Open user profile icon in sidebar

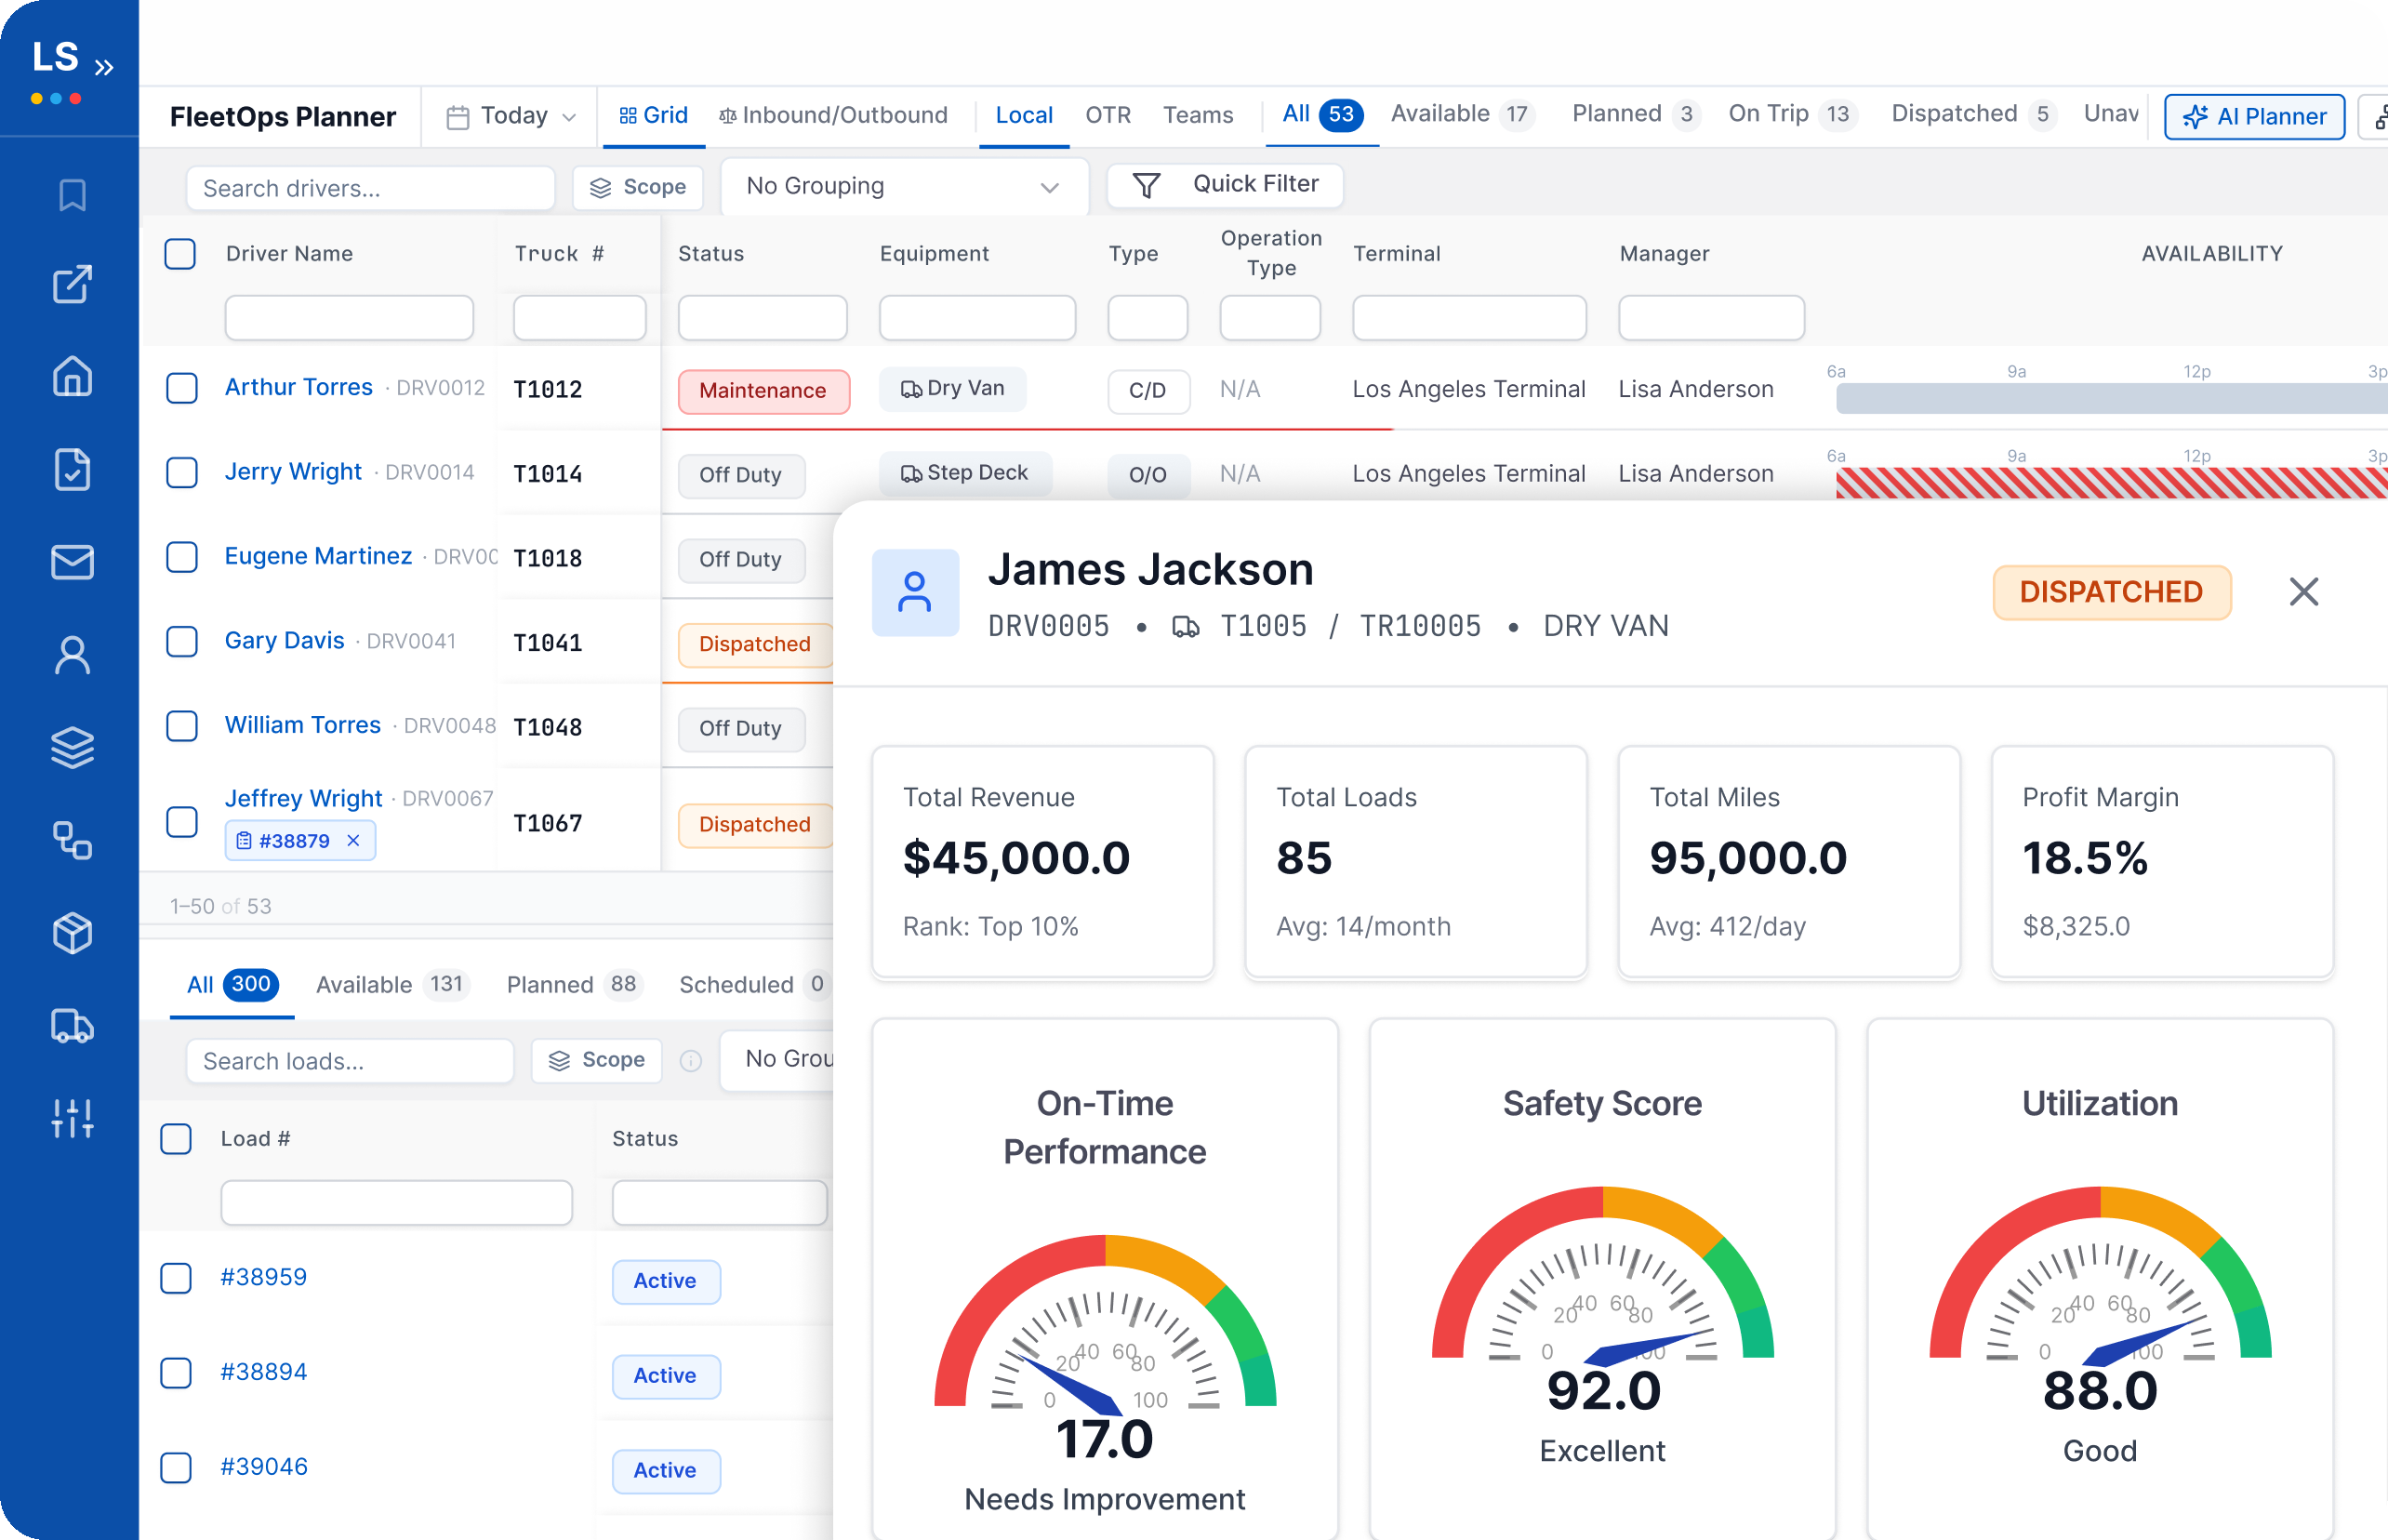72,655
